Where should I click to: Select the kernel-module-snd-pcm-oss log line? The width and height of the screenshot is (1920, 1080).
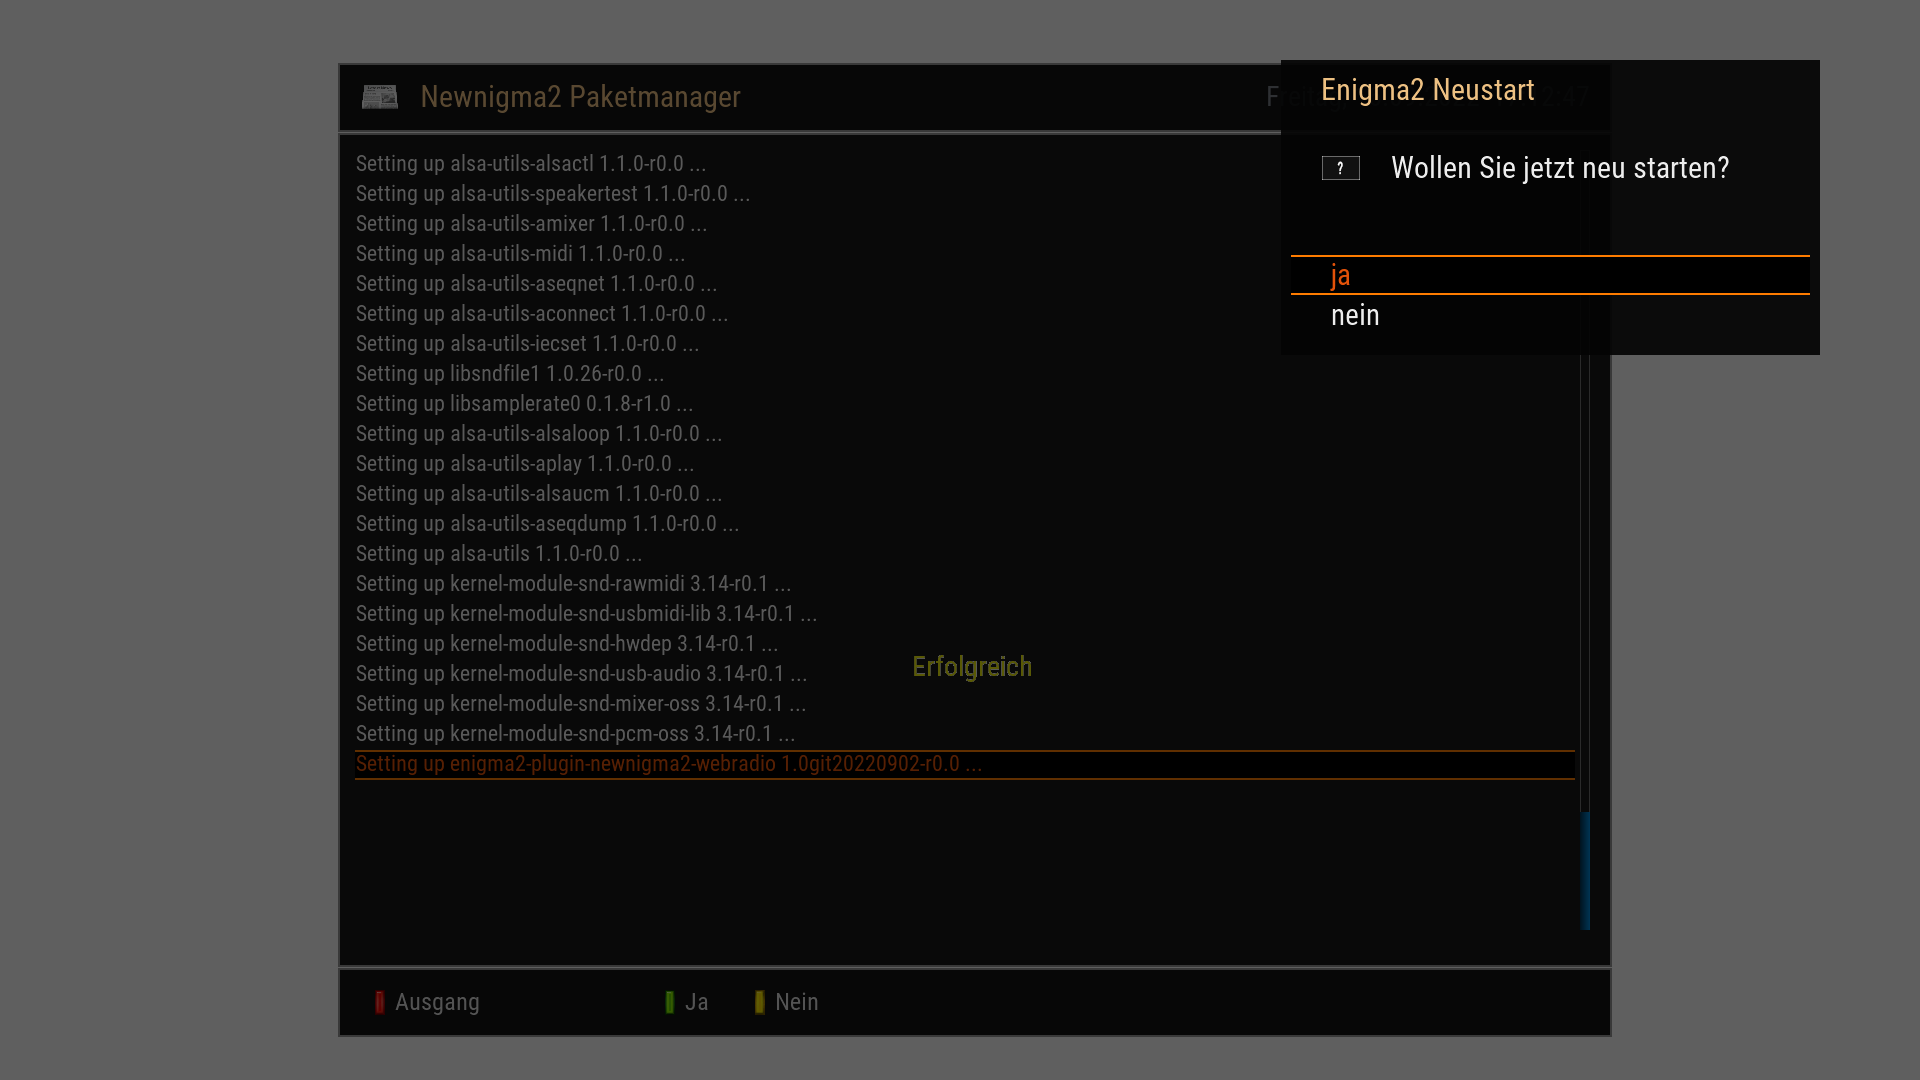(x=575, y=734)
